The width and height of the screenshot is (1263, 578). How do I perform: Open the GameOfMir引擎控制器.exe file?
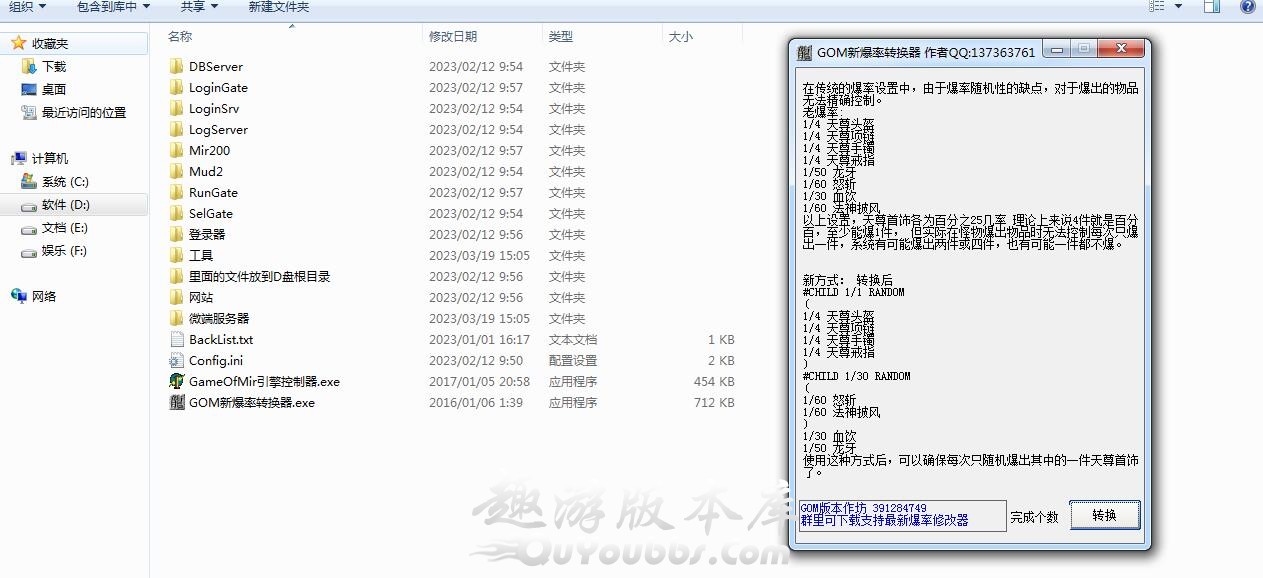[264, 381]
